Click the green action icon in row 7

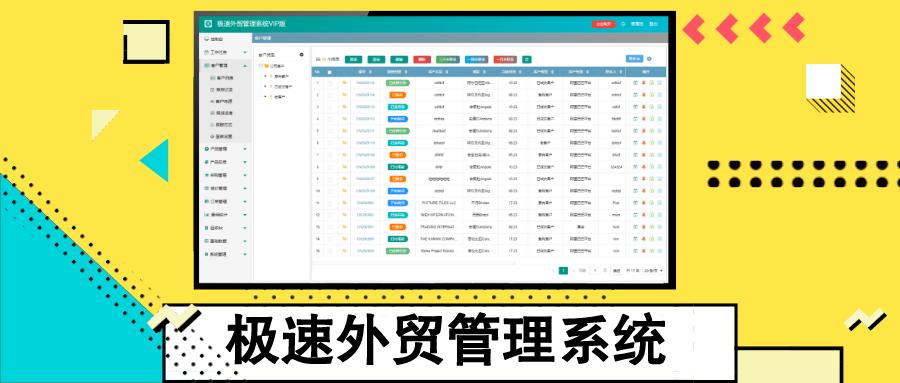click(651, 154)
